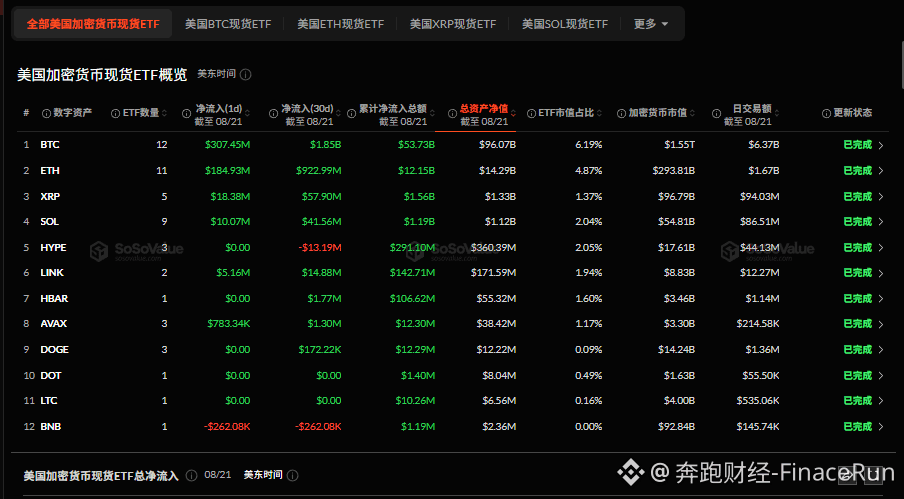Click the 已完成 status in BTC row
904x499 pixels.
857,145
